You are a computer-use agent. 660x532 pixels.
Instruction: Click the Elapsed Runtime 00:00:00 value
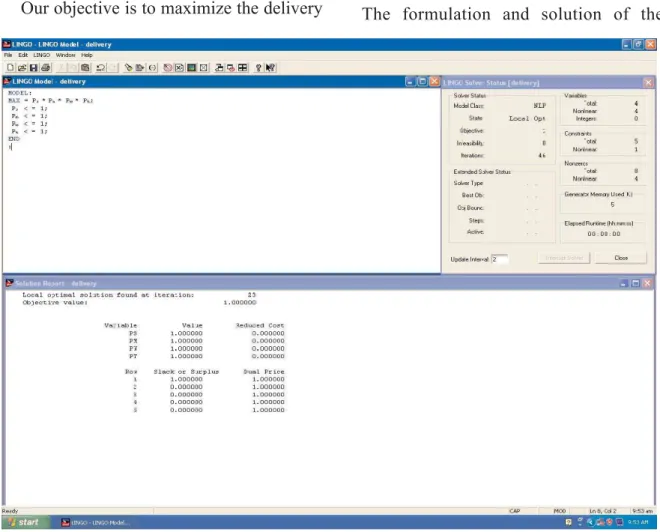point(604,234)
